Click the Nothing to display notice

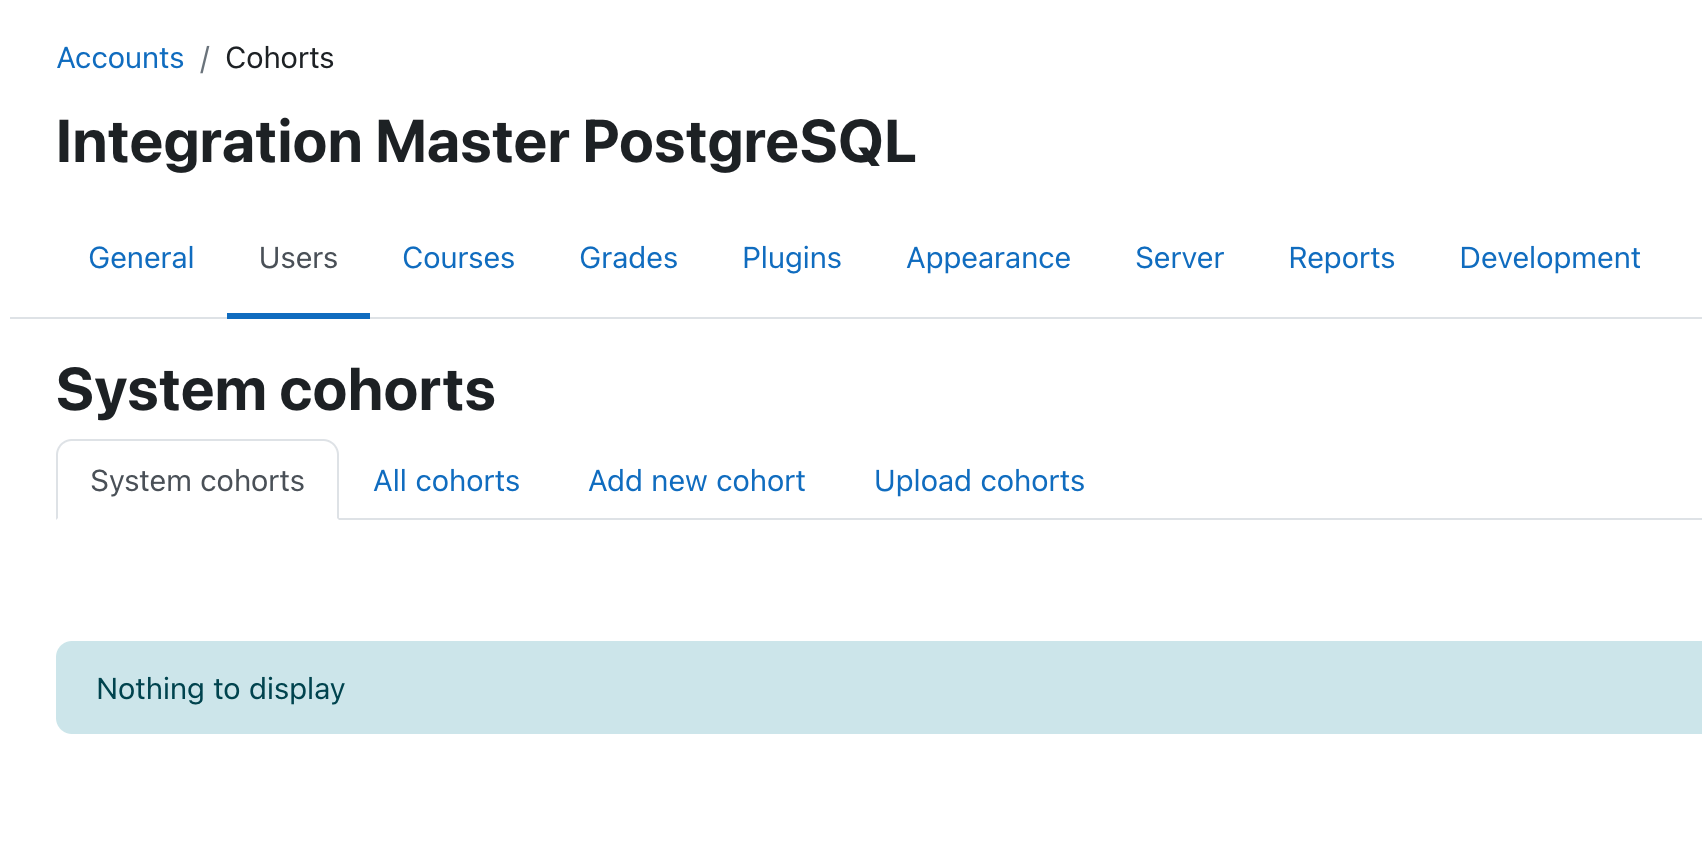(879, 688)
